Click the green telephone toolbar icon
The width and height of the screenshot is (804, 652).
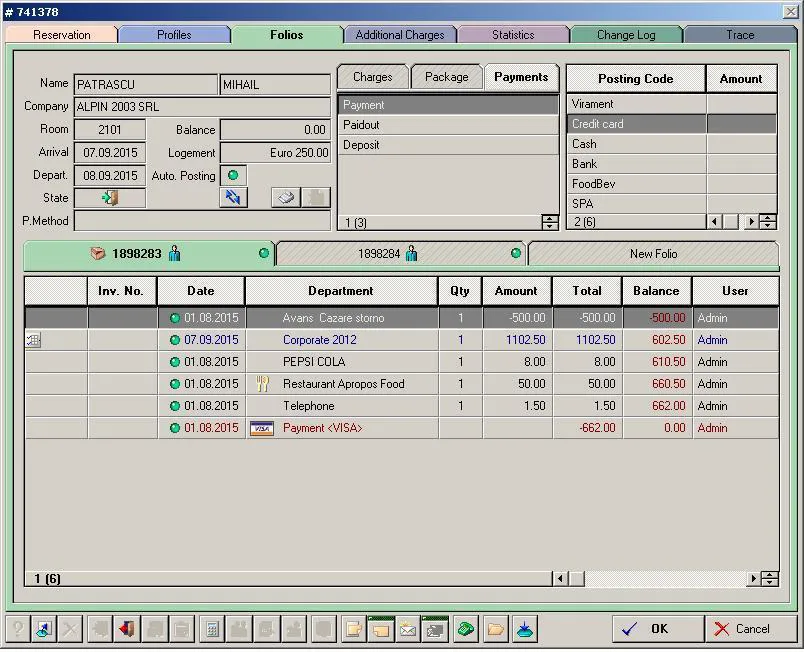(466, 629)
